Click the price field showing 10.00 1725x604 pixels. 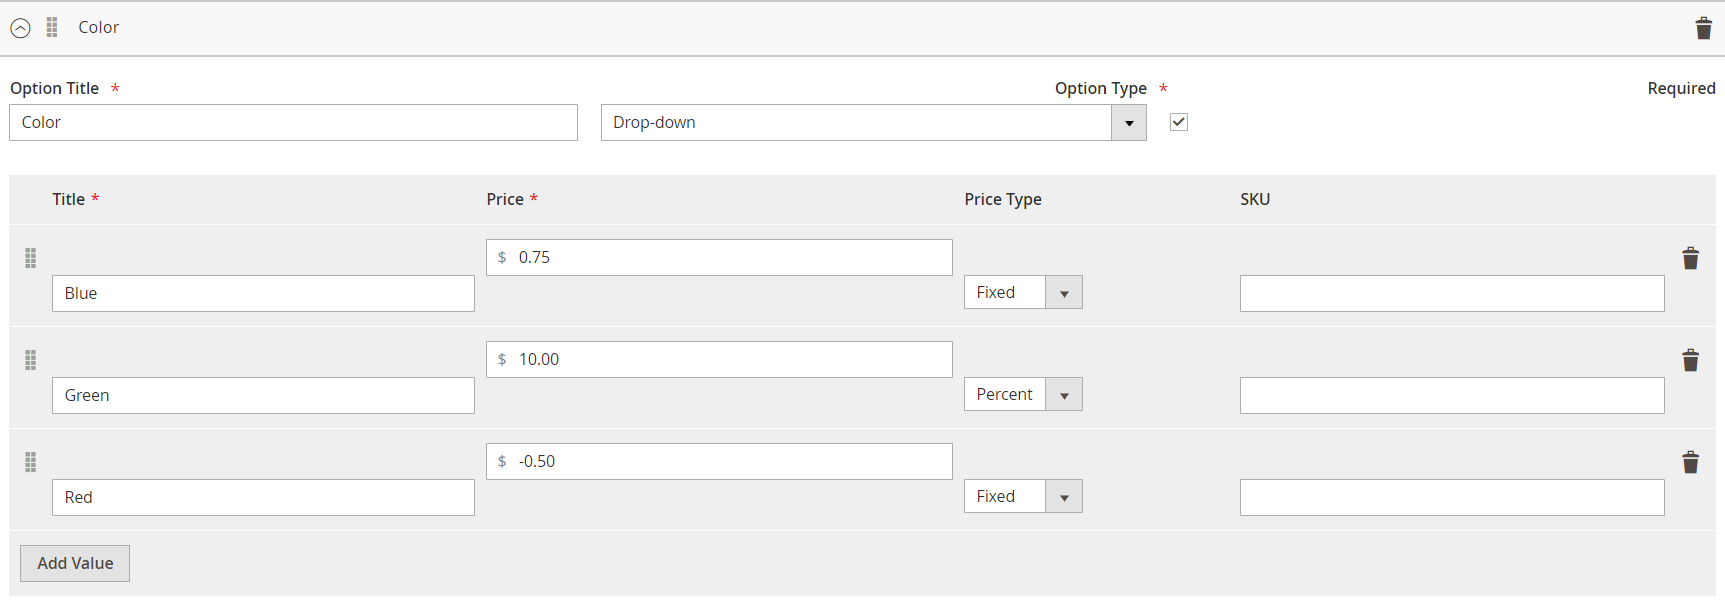pos(719,360)
